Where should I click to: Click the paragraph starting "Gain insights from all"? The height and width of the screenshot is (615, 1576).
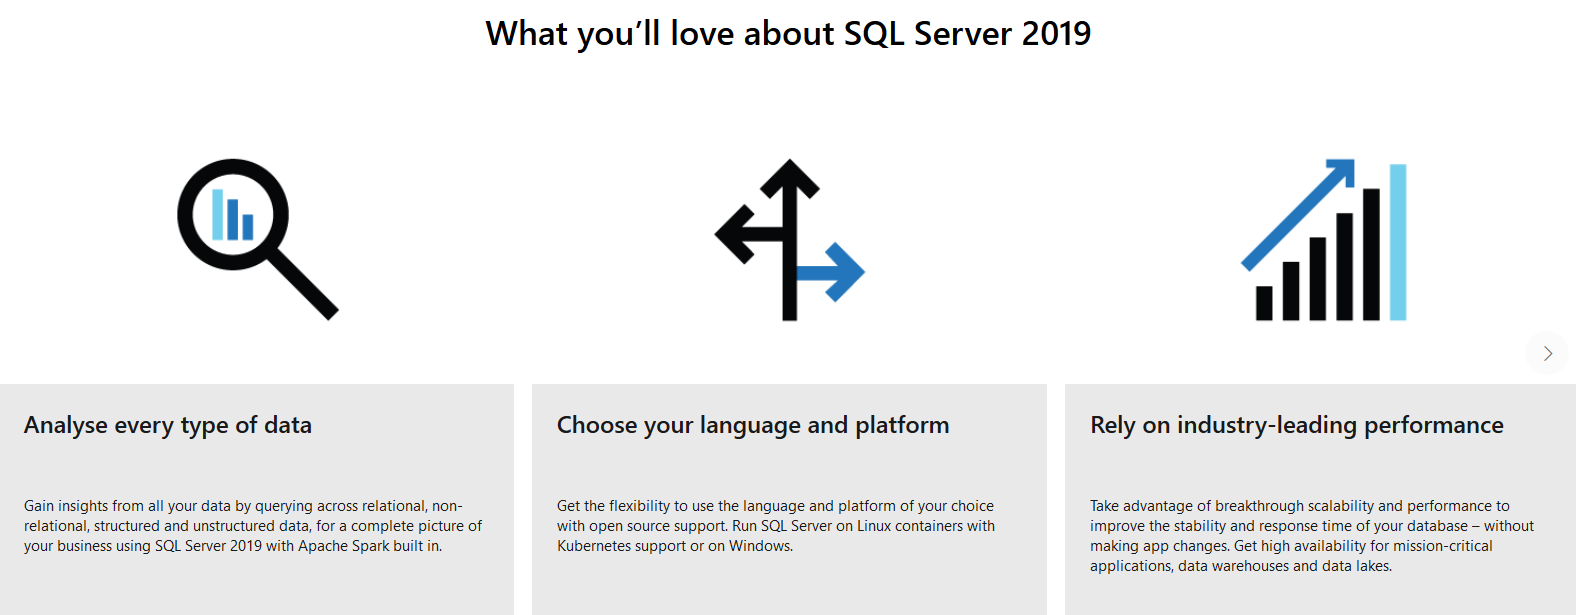[253, 526]
